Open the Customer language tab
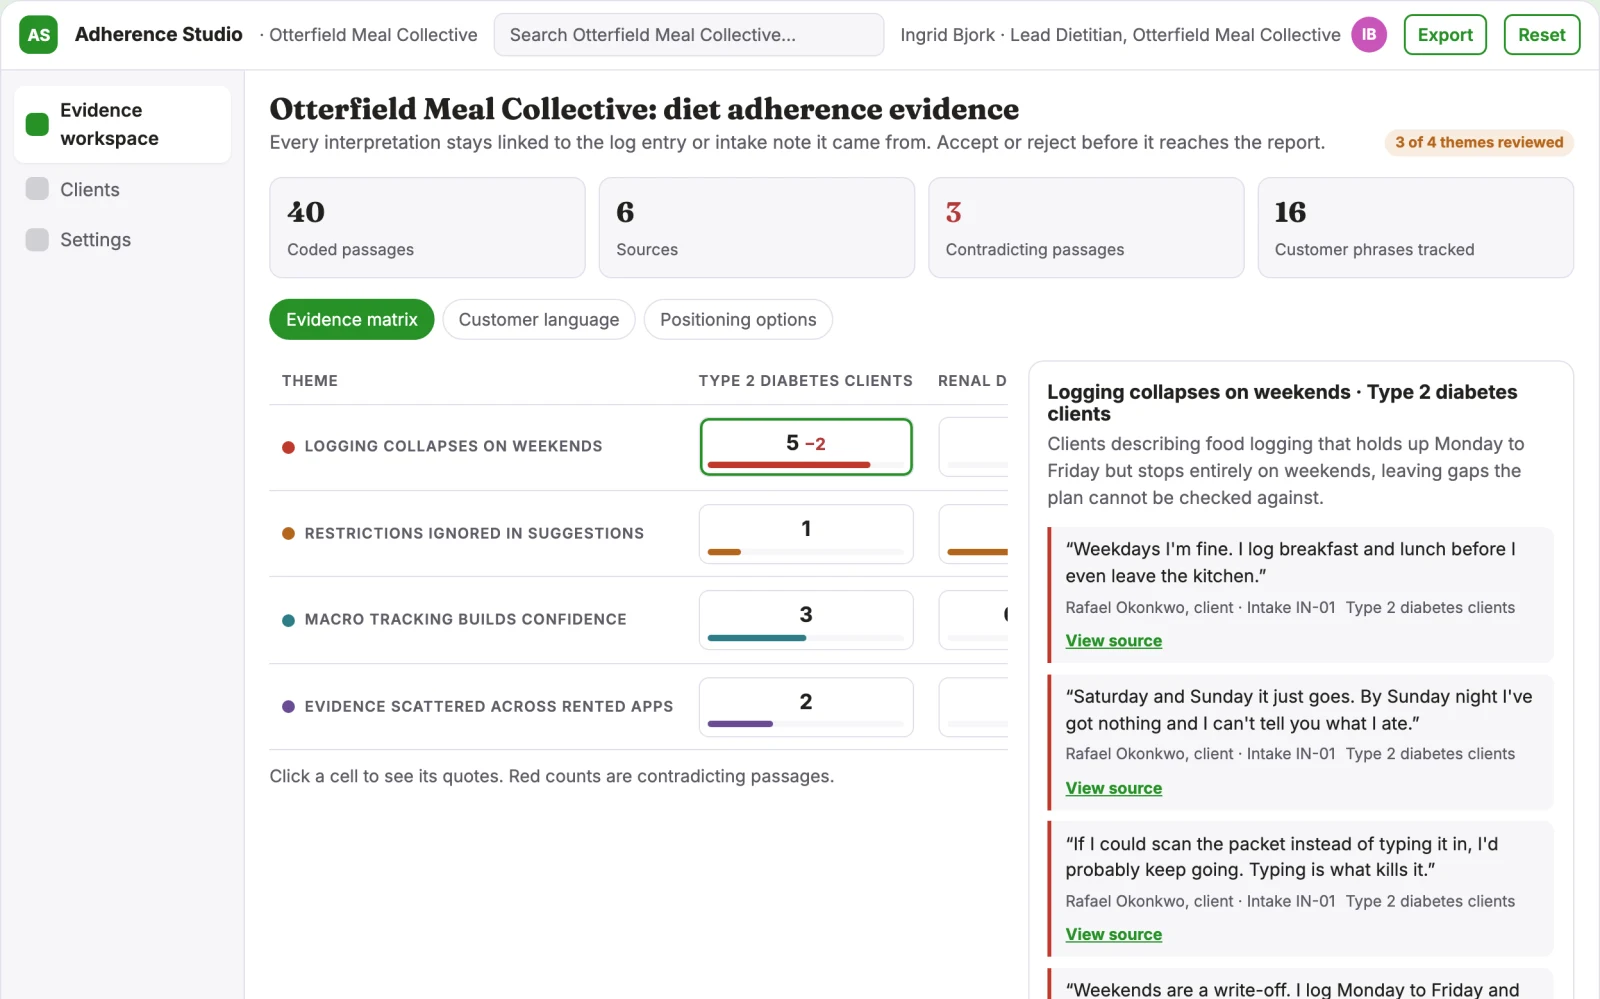Screen dimensions: 1600x999 coord(539,320)
